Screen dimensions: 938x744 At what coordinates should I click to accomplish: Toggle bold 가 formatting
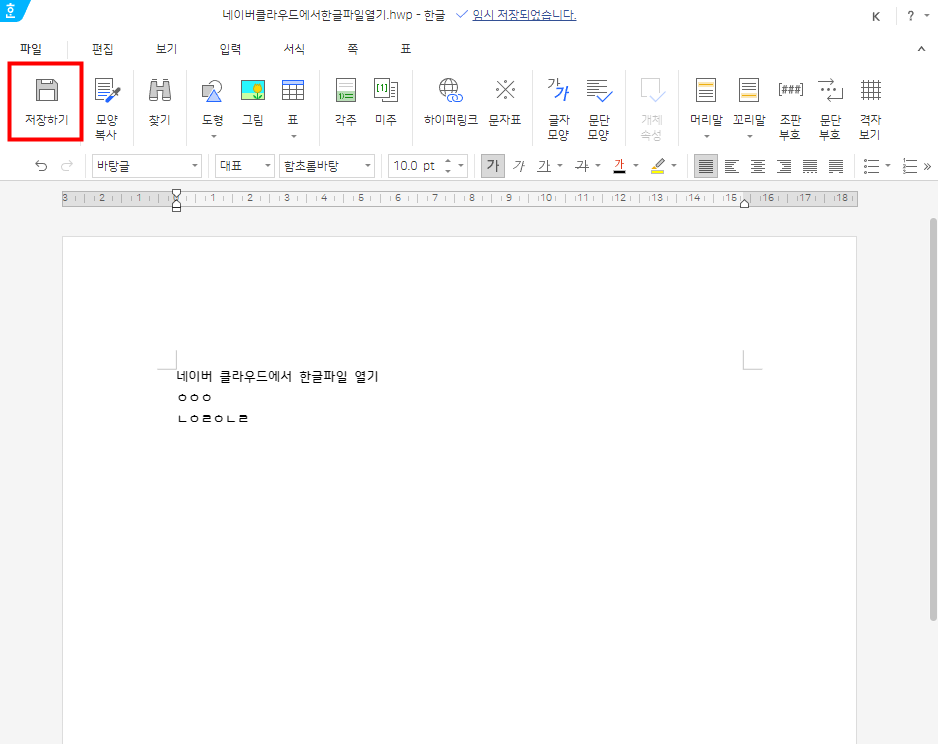coord(493,166)
